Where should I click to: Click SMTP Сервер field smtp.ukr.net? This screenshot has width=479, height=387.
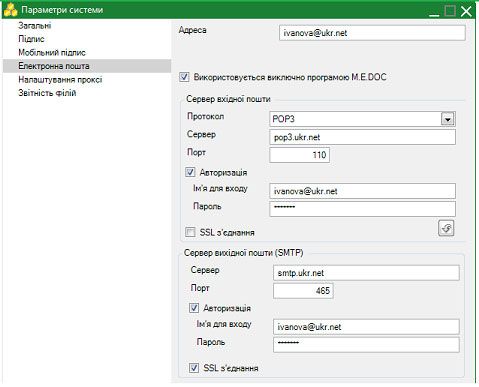click(x=366, y=273)
